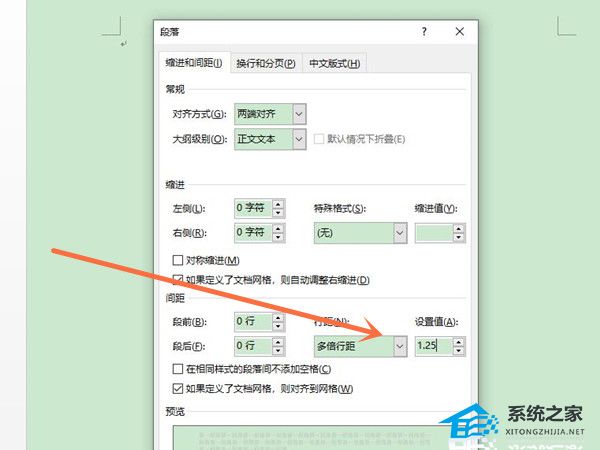The width and height of the screenshot is (600, 450).
Task: Click the help question mark icon
Action: pyautogui.click(x=424, y=31)
